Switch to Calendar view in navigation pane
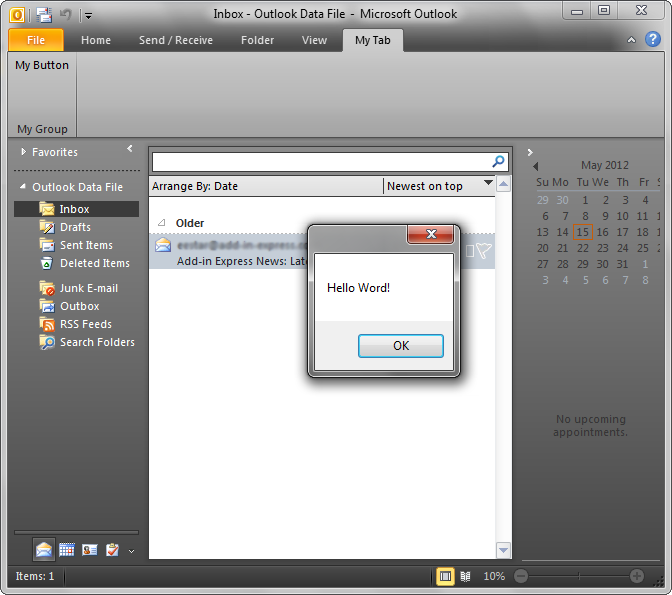Viewport: 672px width, 595px height. [67, 550]
